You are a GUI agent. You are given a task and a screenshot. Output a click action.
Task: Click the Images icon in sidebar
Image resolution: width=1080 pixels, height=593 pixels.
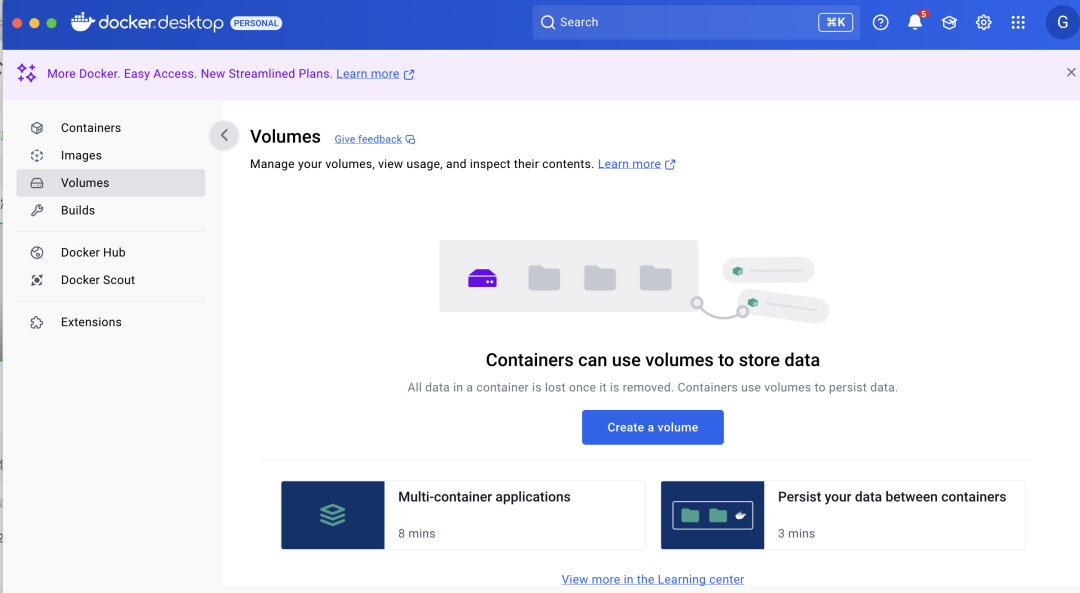tap(37, 156)
